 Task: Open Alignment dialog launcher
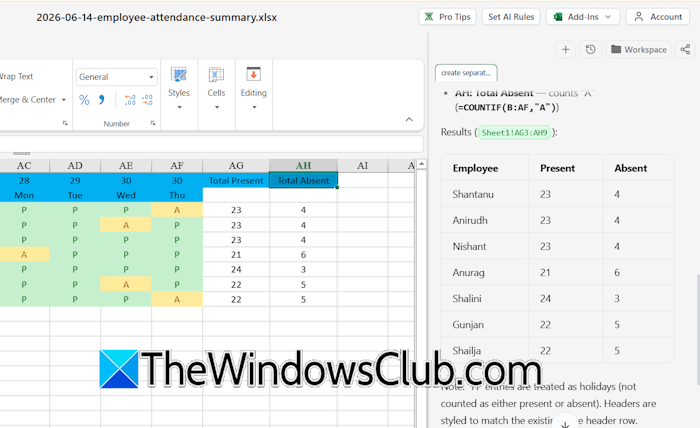coord(65,123)
